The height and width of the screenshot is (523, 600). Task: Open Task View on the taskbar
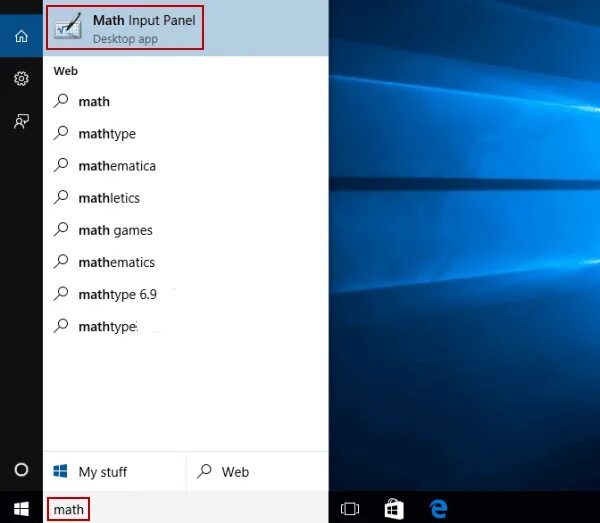point(350,509)
